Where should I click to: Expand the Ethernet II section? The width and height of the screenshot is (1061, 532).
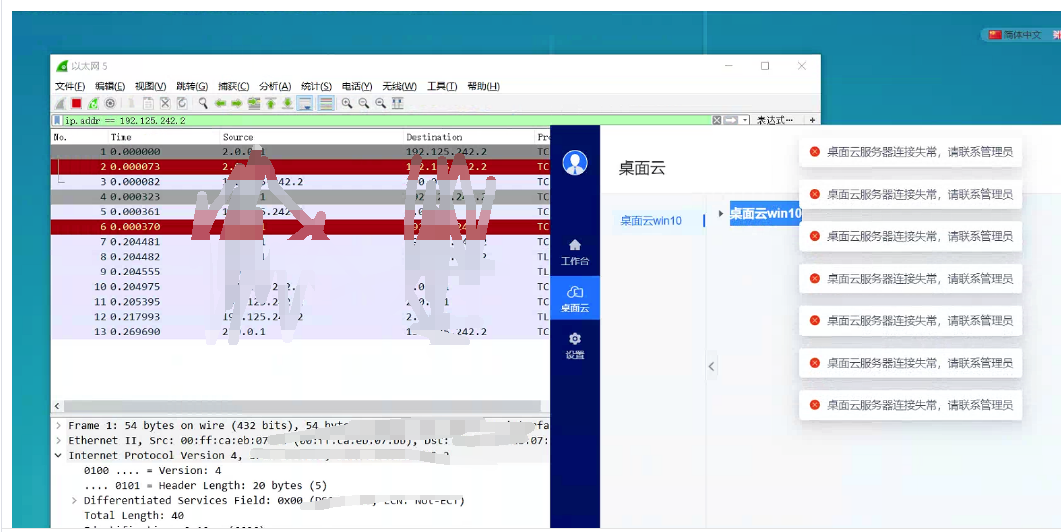58,441
